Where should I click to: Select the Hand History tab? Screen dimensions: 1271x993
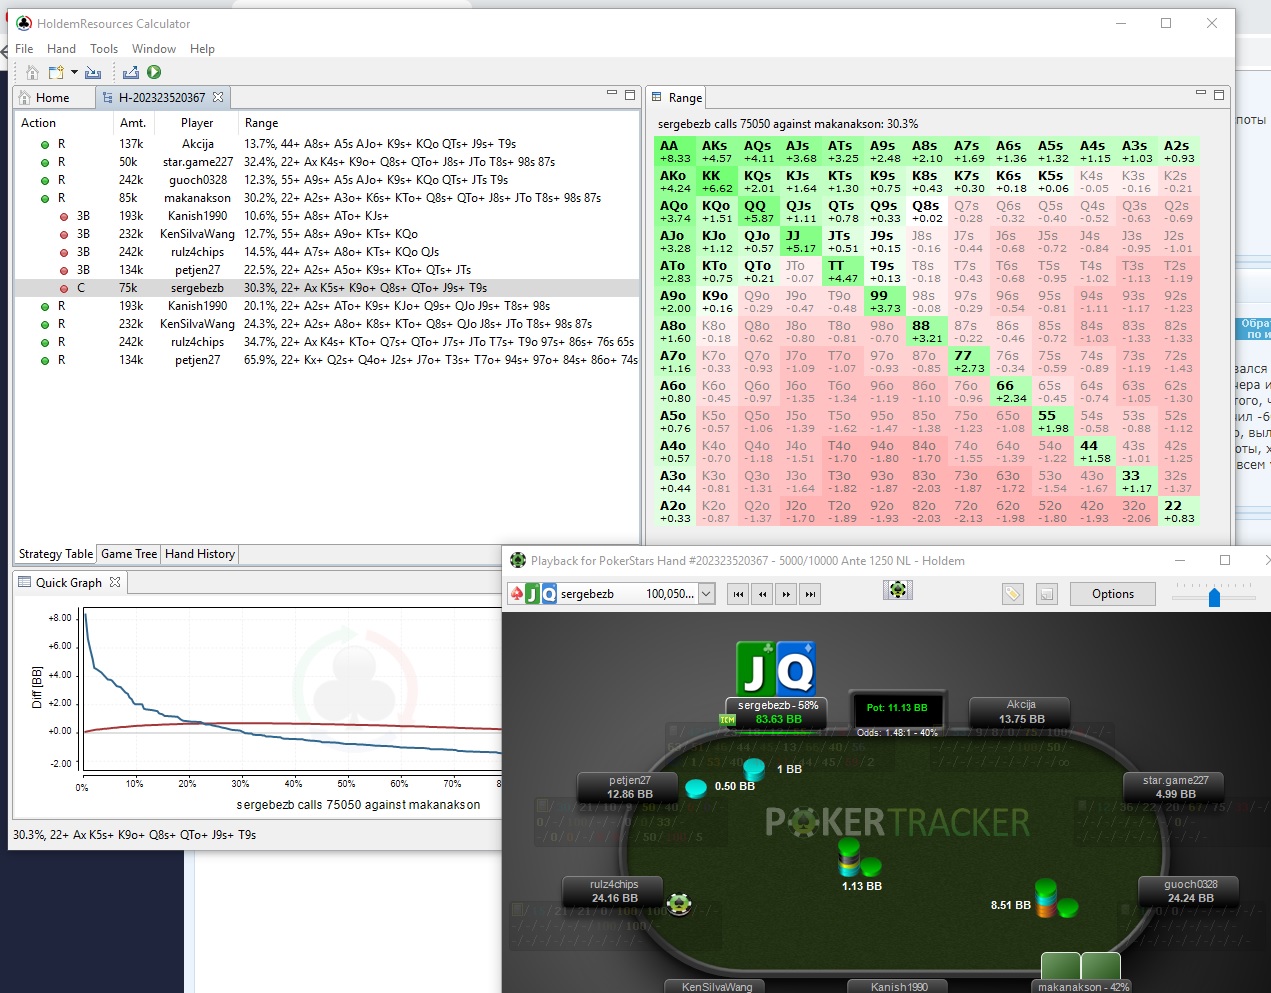[200, 554]
